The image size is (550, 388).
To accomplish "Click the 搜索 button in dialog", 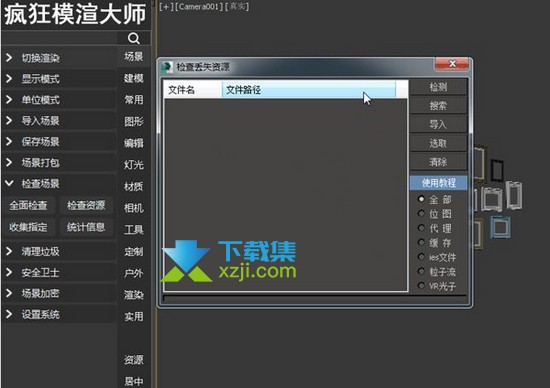I will (438, 106).
